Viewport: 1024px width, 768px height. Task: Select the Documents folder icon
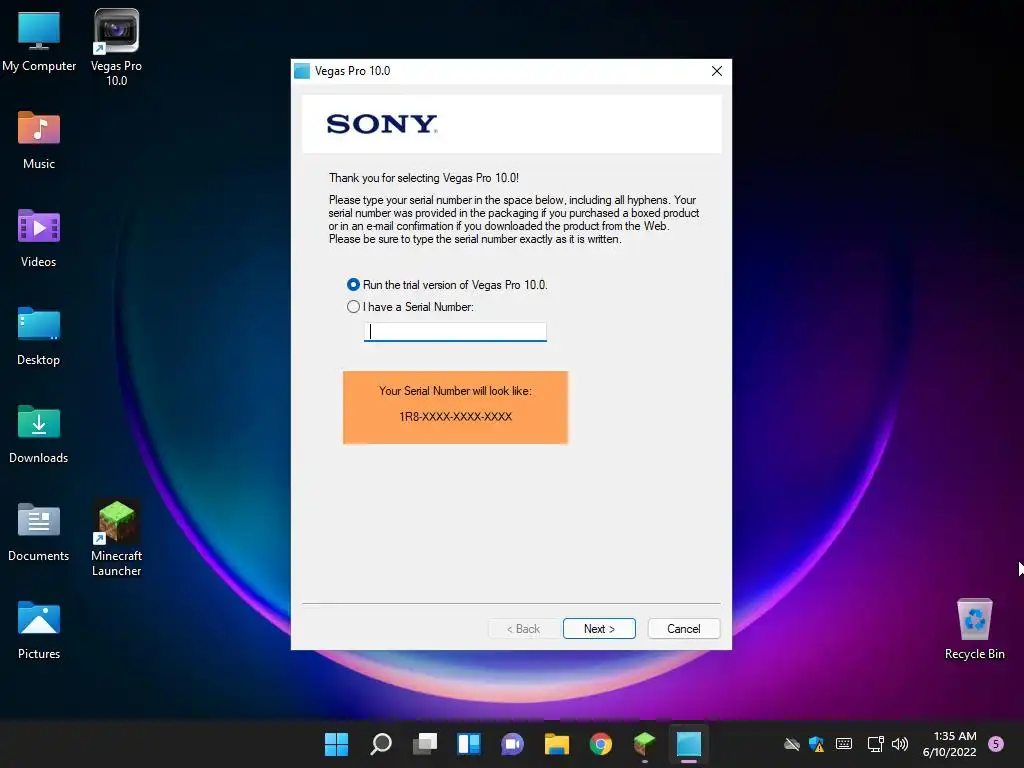(39, 532)
